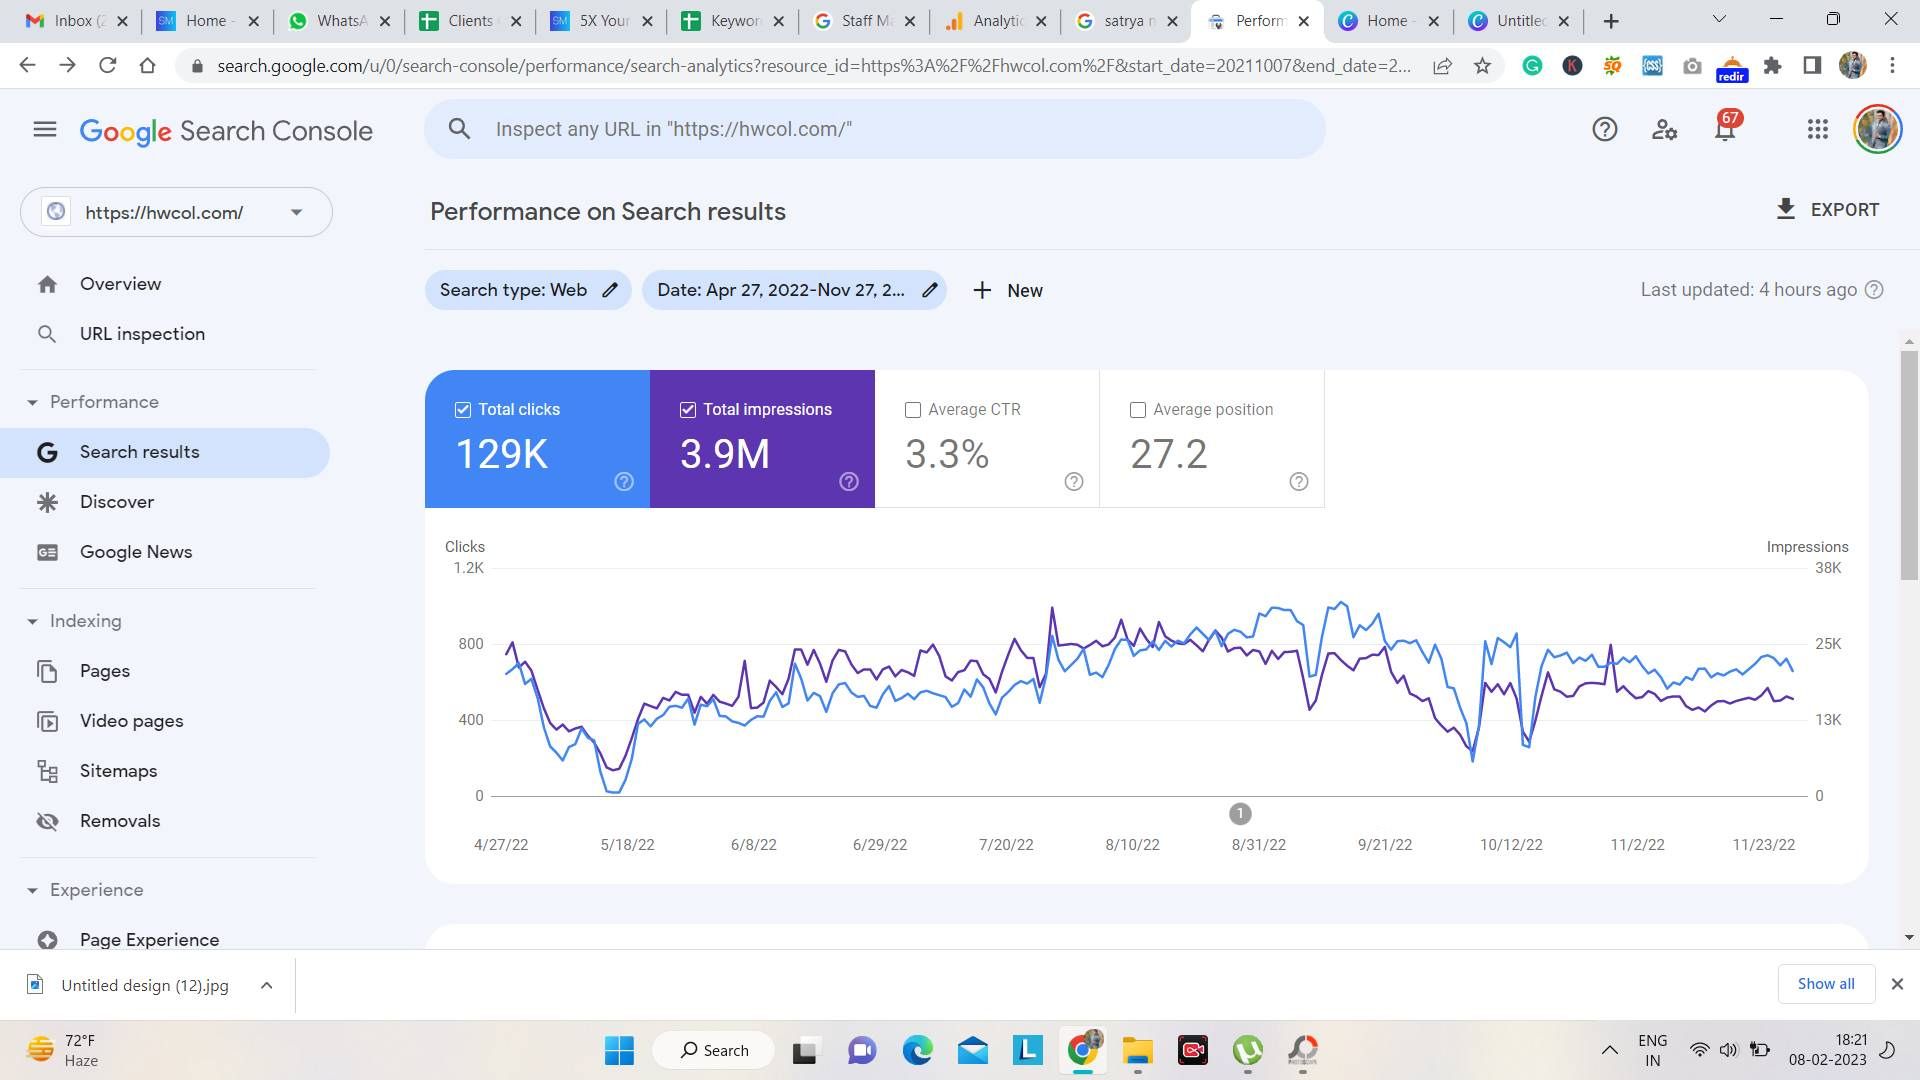Click the address bar URL
Viewport: 1920px width, 1080px height.
[814, 66]
